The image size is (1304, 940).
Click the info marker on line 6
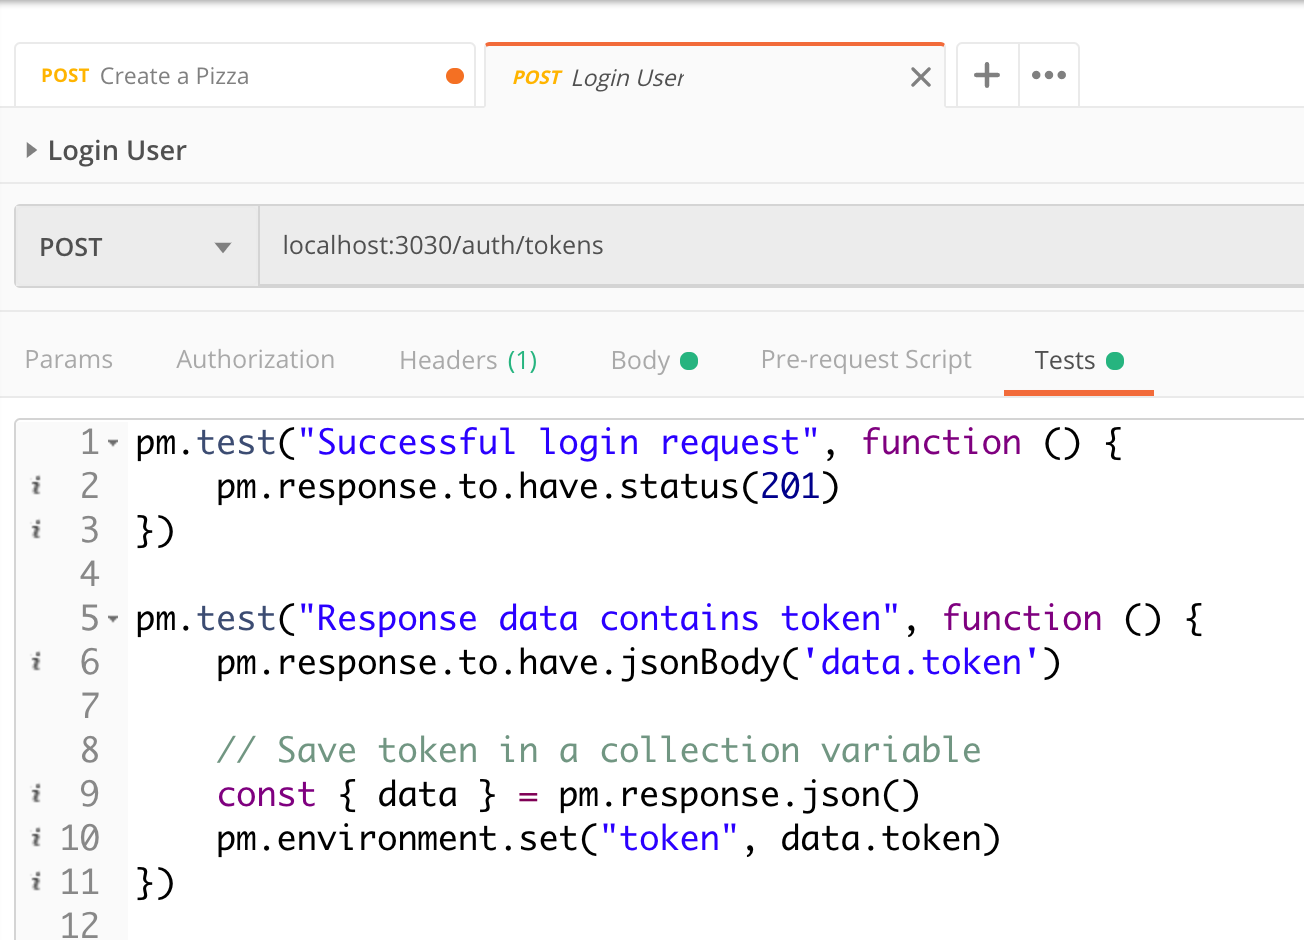click(x=37, y=662)
